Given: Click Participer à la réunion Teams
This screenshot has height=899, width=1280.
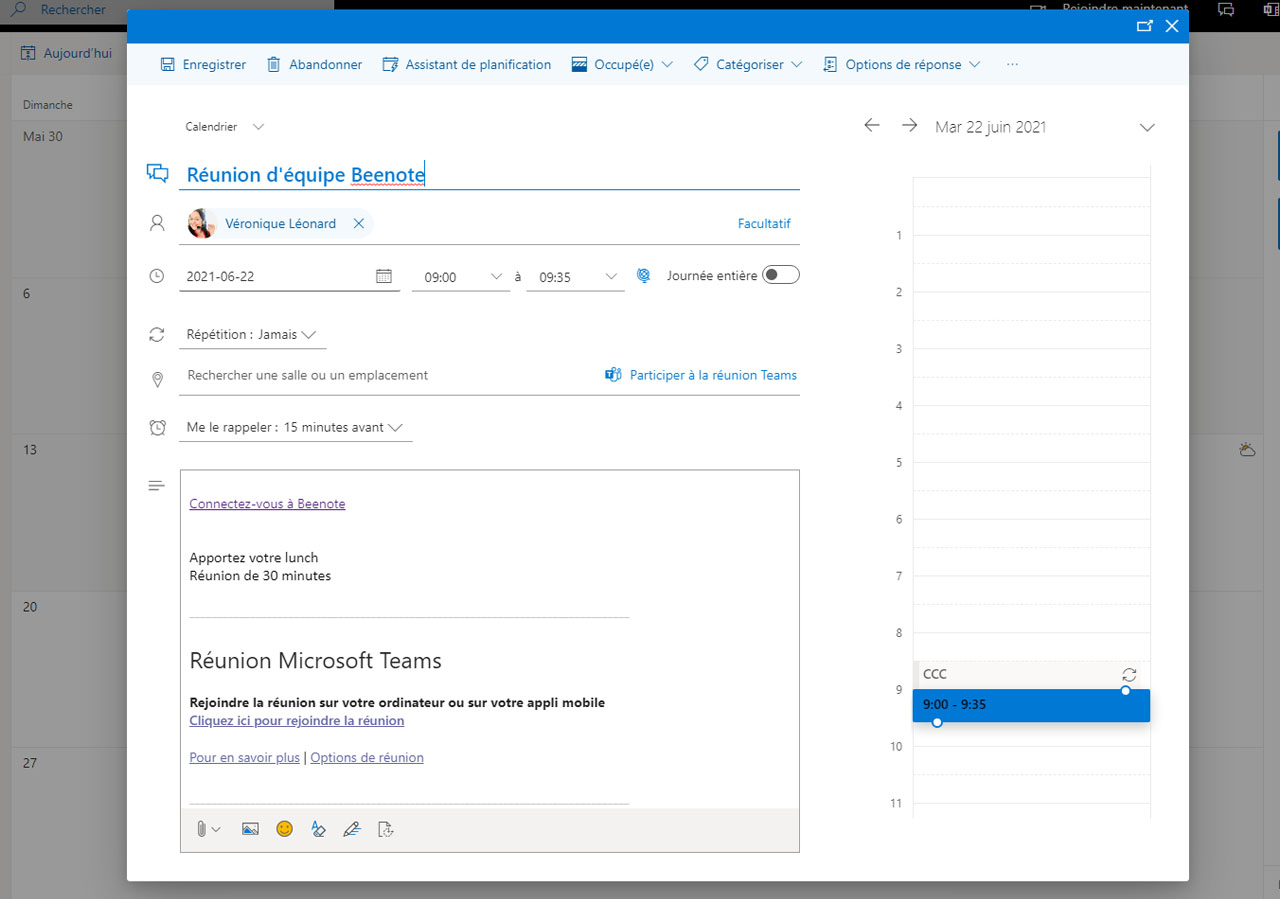Looking at the screenshot, I should (701, 375).
